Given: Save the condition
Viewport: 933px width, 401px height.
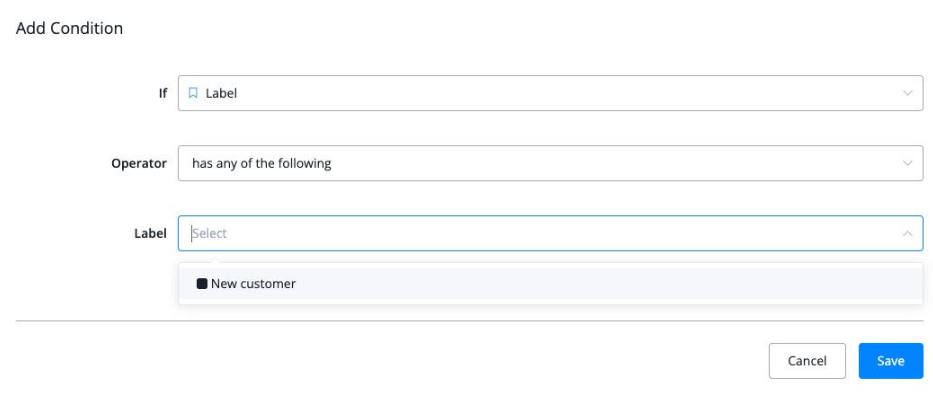Looking at the screenshot, I should (x=890, y=361).
